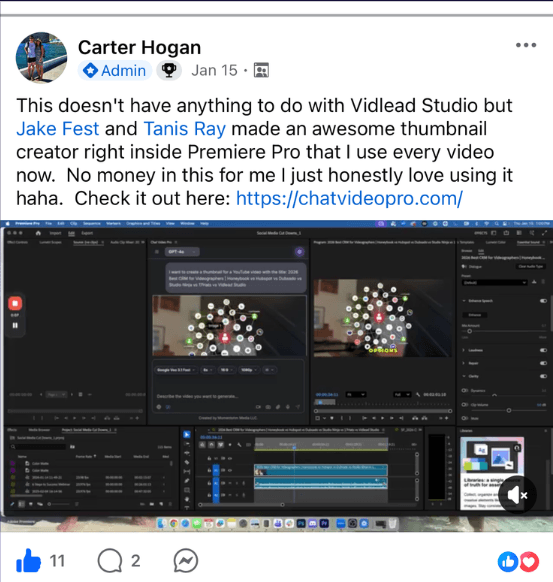Unmute the video with speaker icon

pyautogui.click(x=517, y=495)
